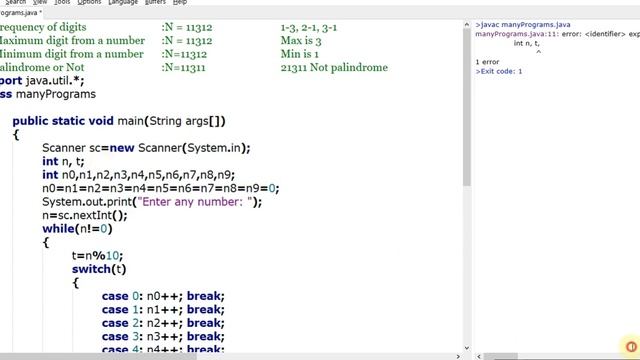Click the output pane scrollbar left arrow
The height and width of the screenshot is (360, 640).
[479, 356]
